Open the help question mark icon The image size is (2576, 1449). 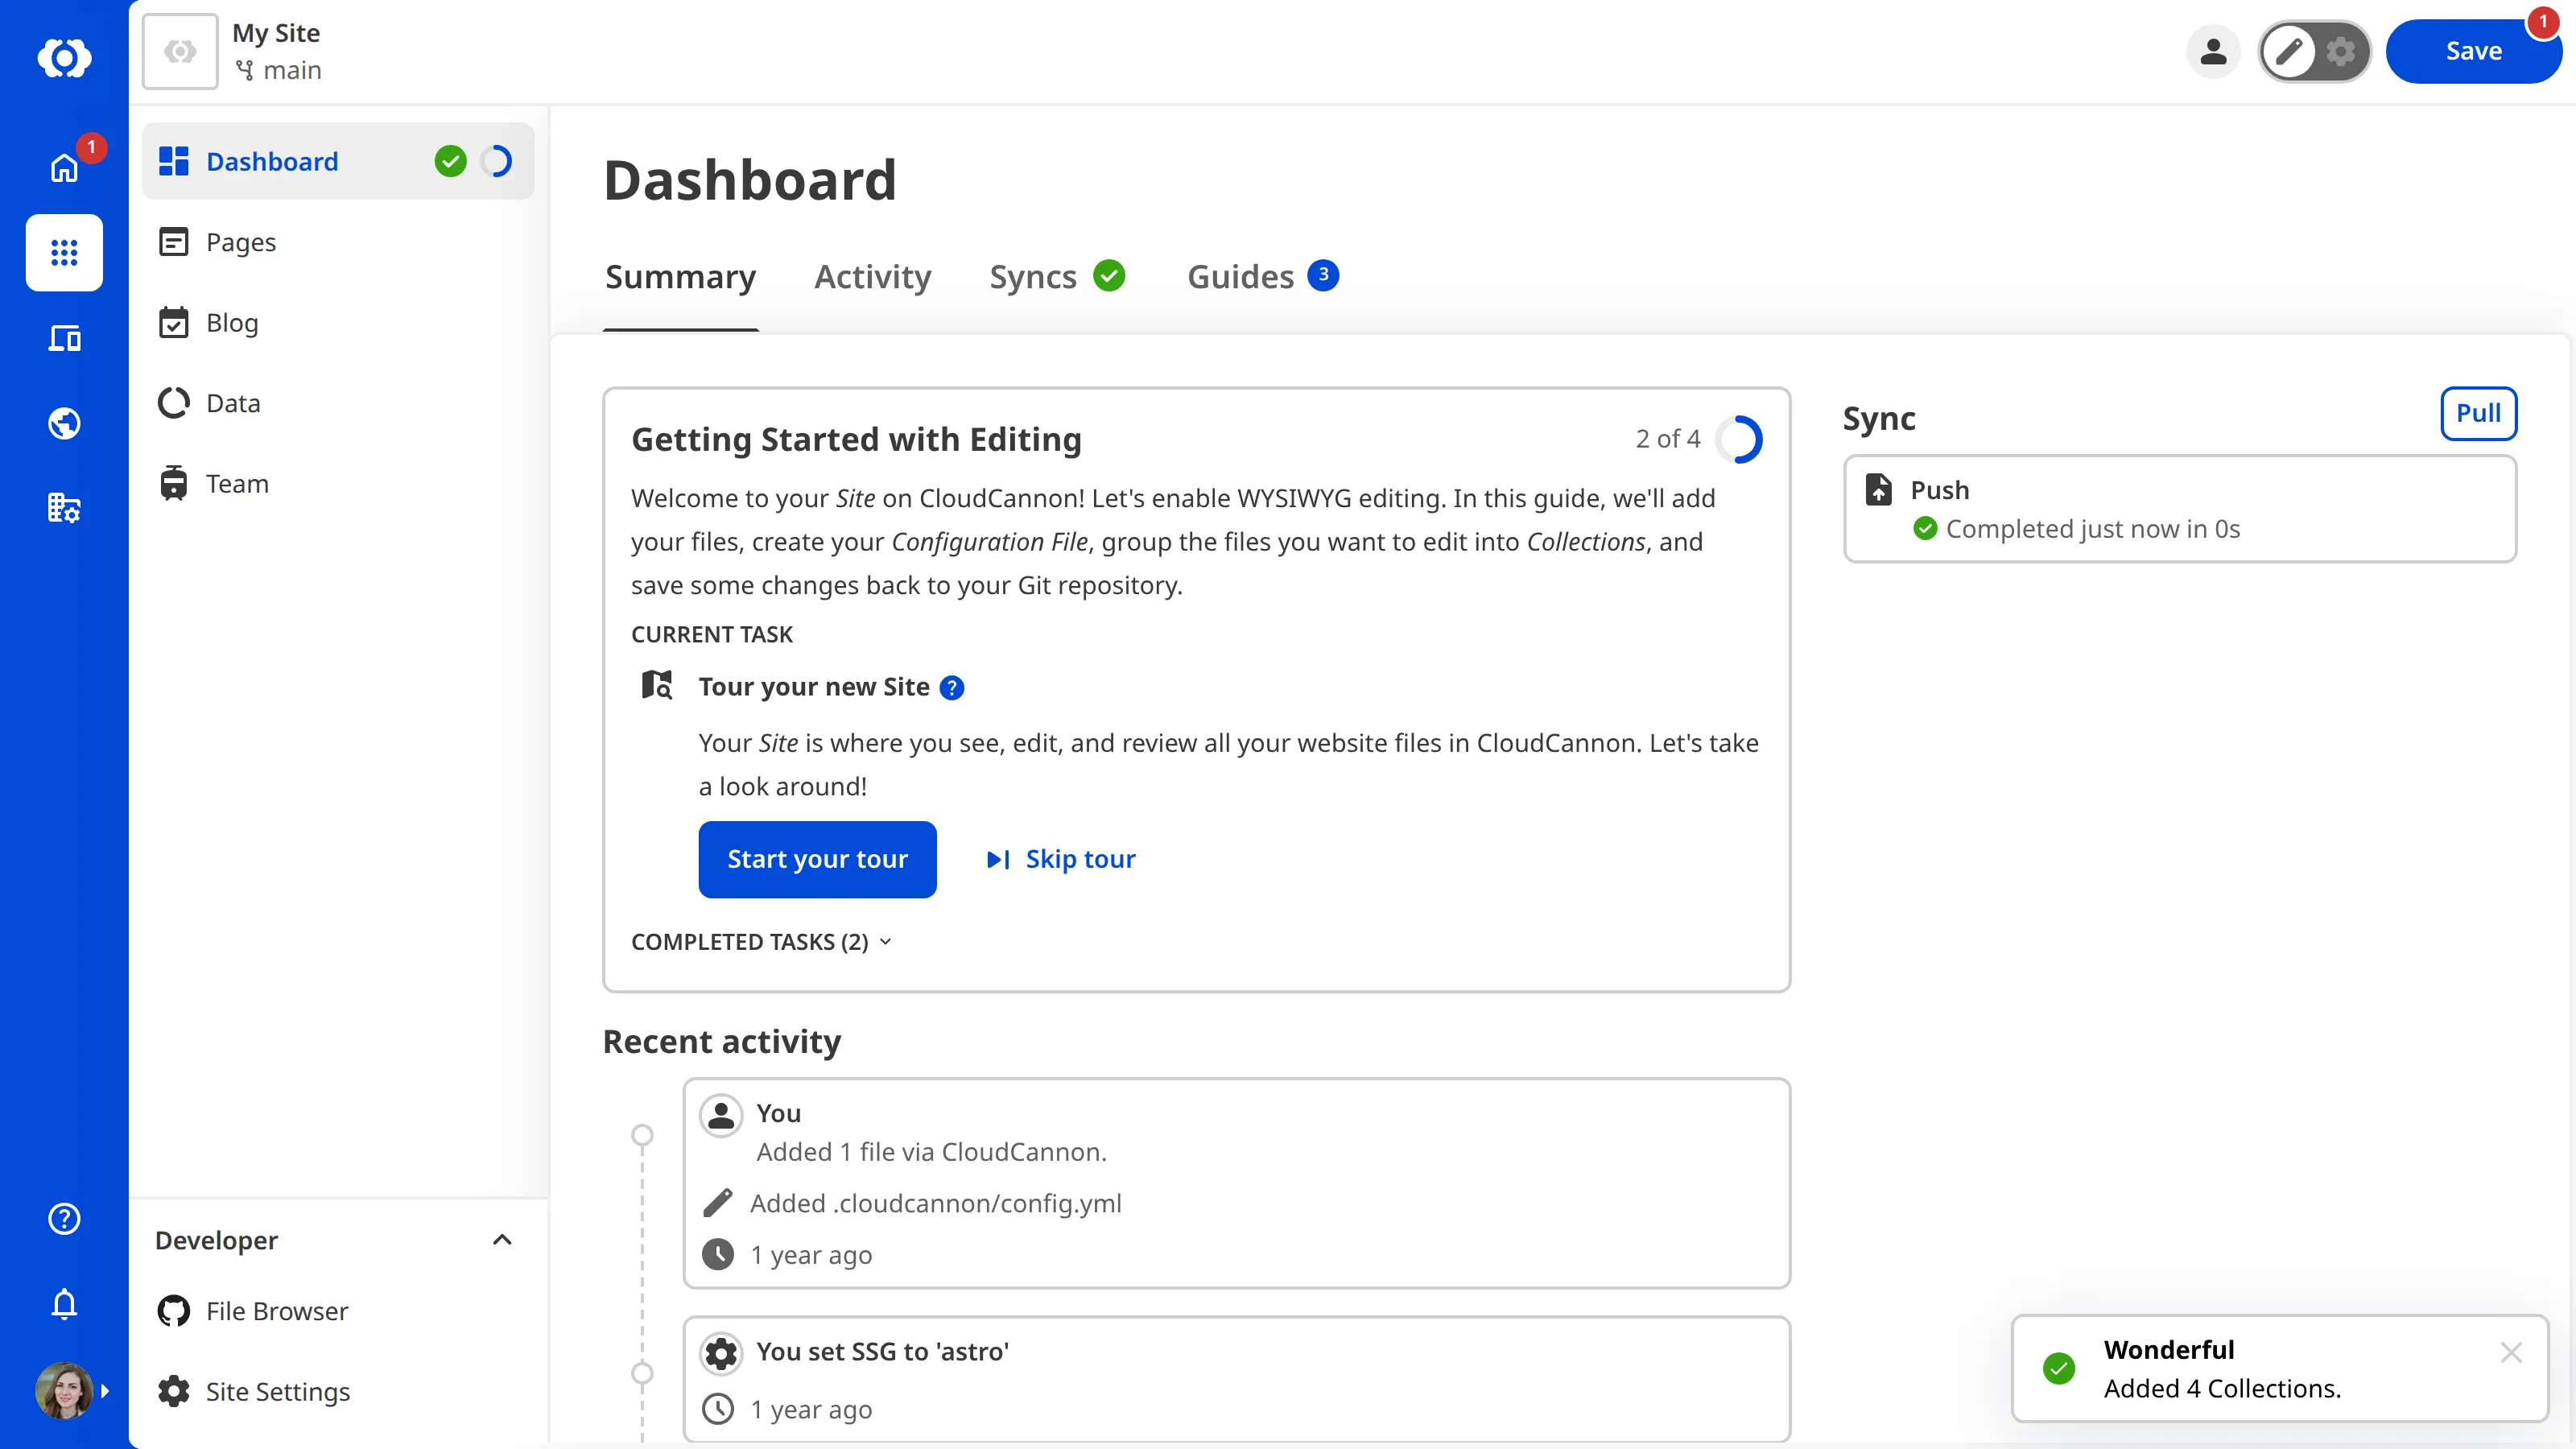click(64, 1218)
